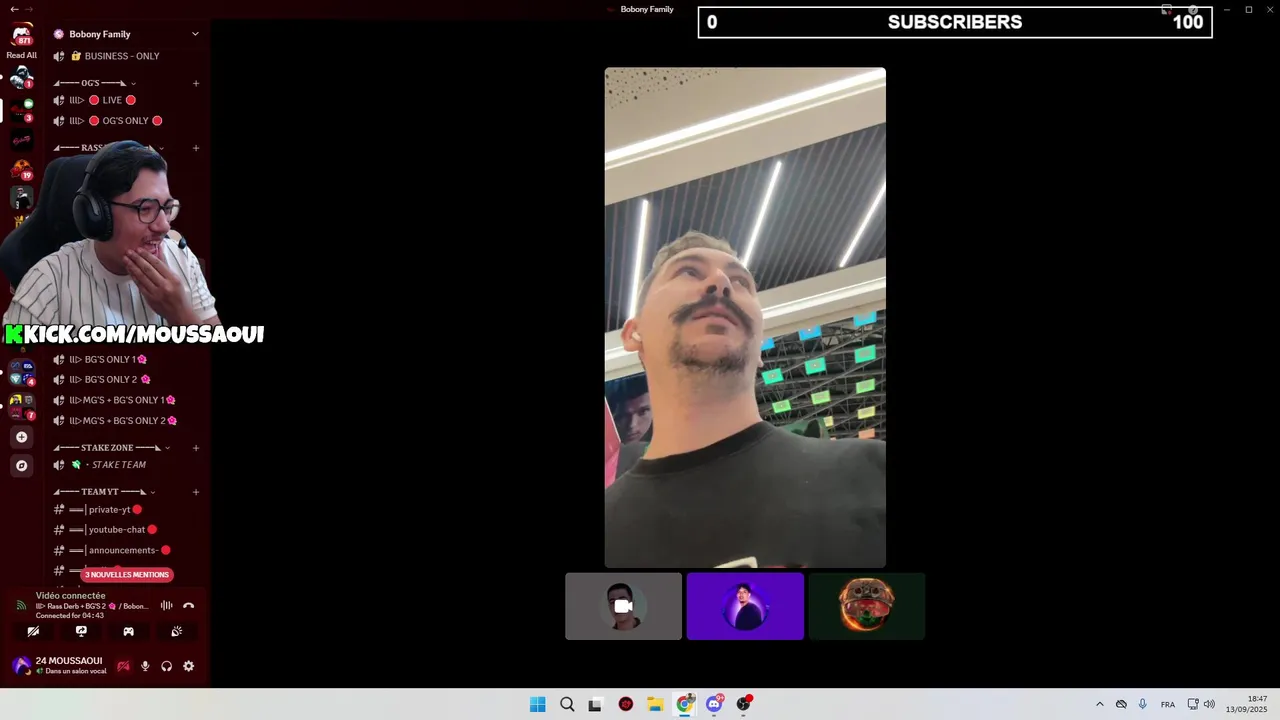Open the server icon with 19 notification badge
Screen dimensions: 1280x720
[21, 168]
